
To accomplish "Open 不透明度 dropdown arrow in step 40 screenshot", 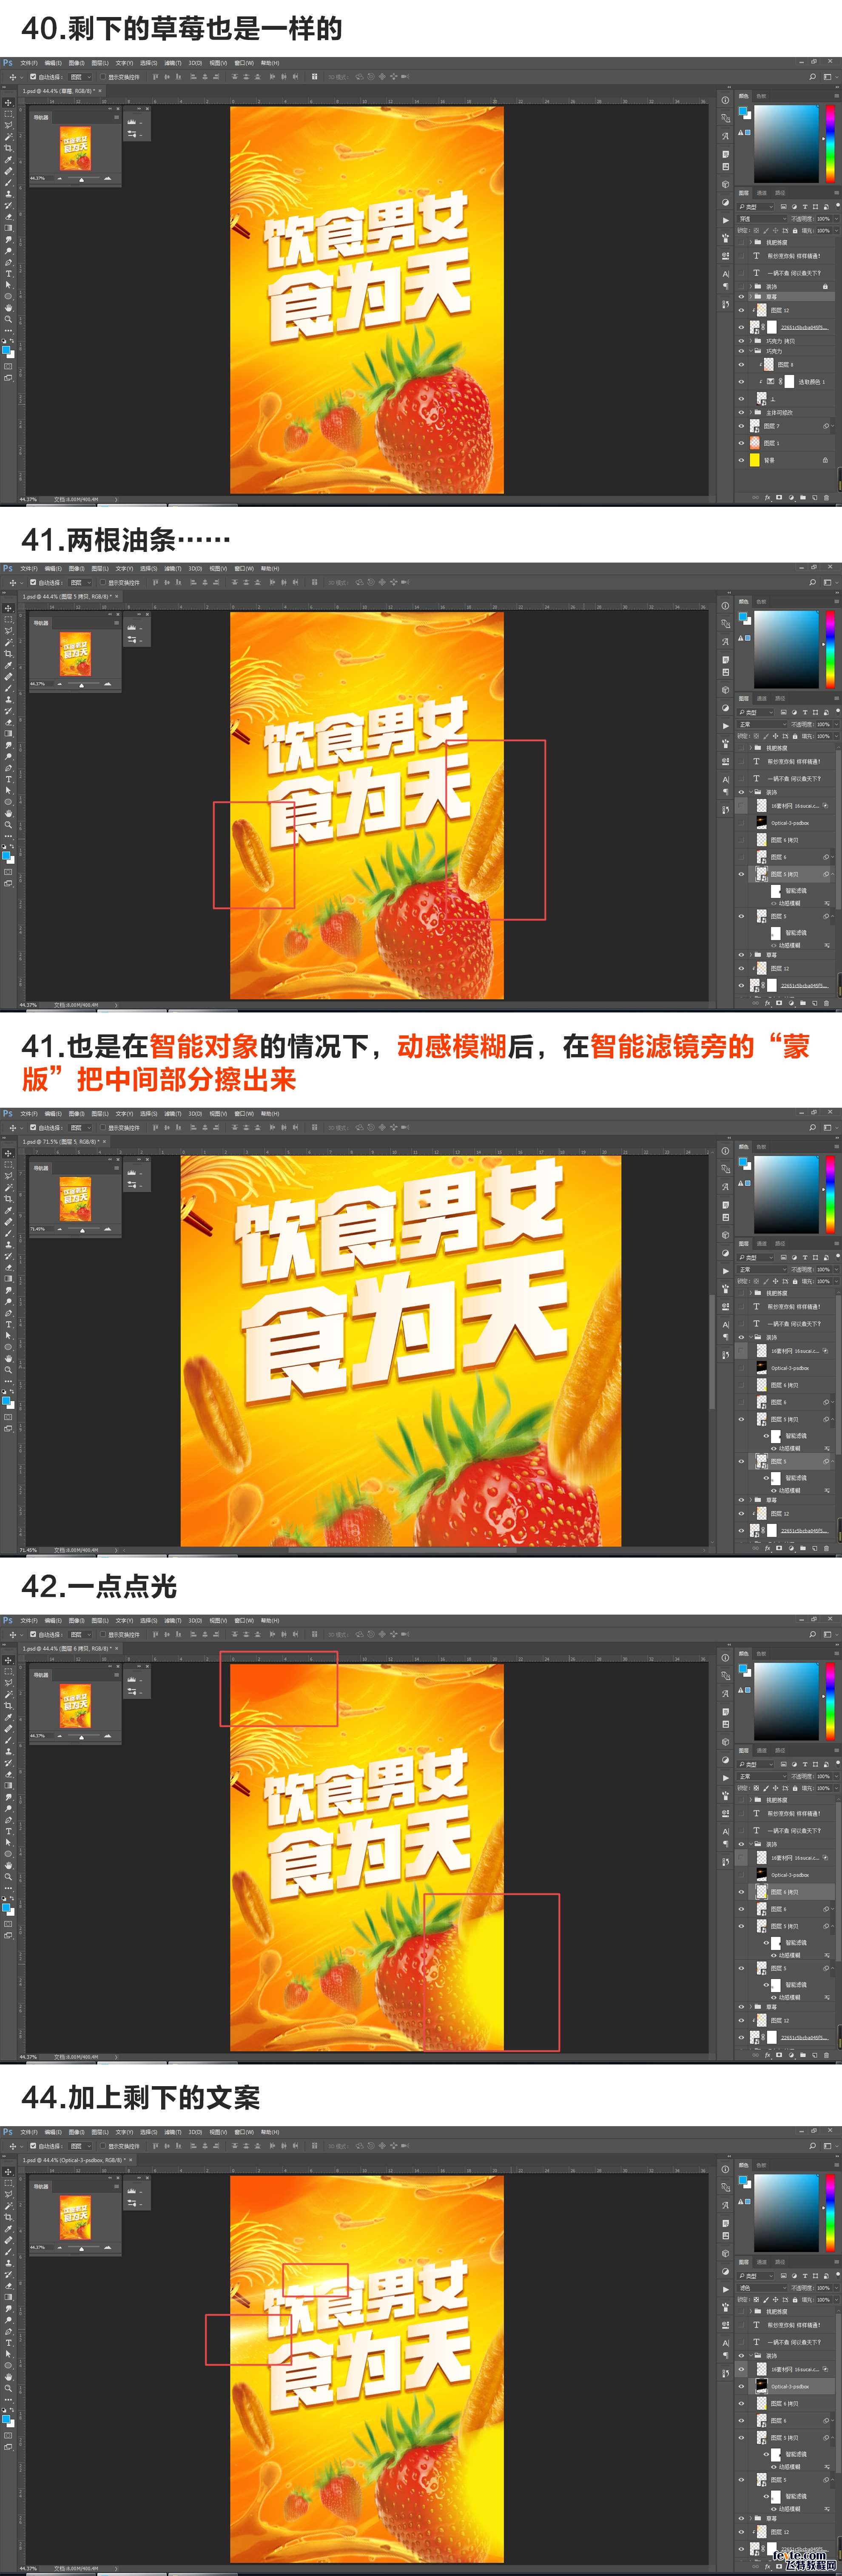I will point(837,219).
